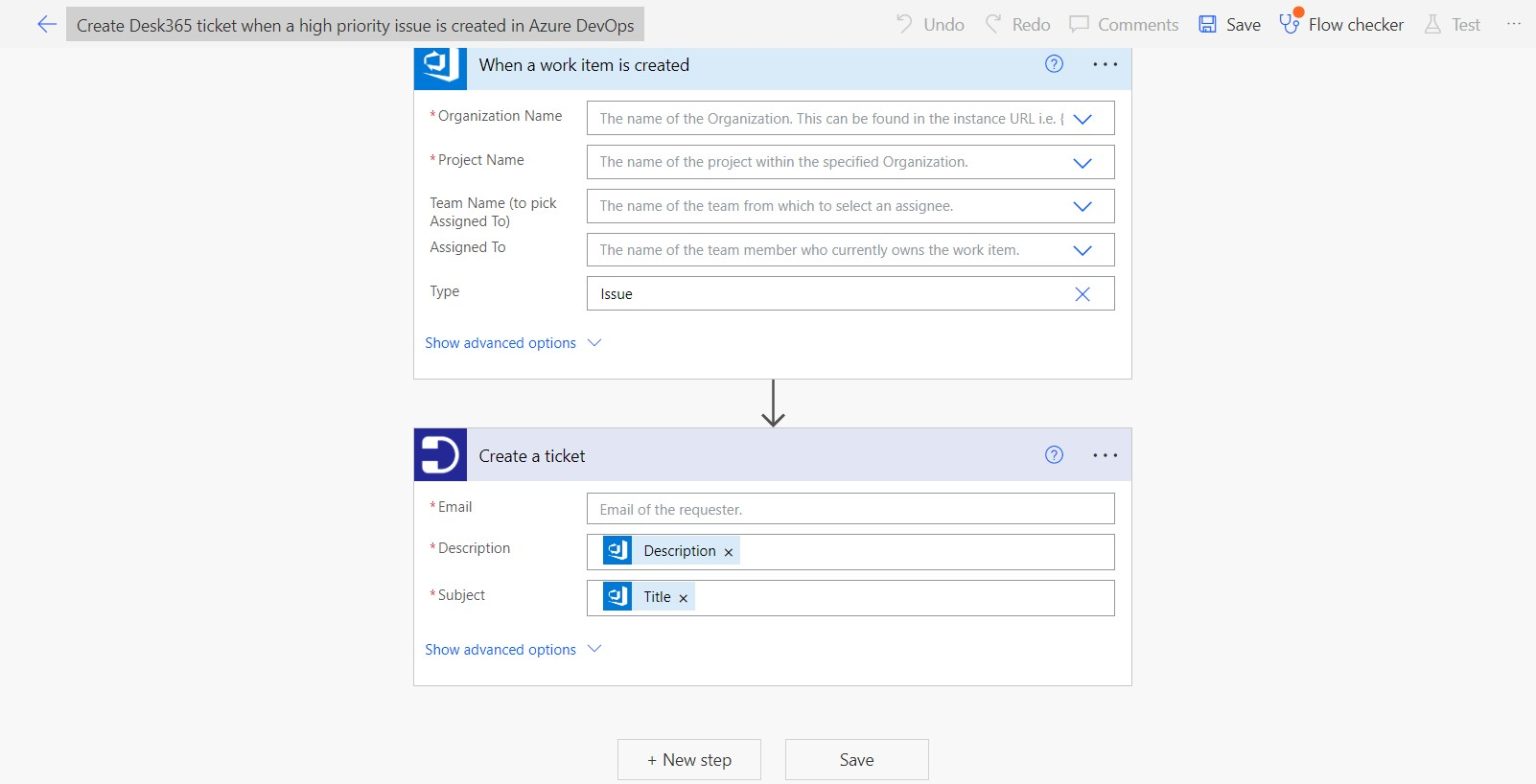Open the ellipsis menu on the Create a ticket card
This screenshot has width=1536, height=784.
click(x=1105, y=454)
